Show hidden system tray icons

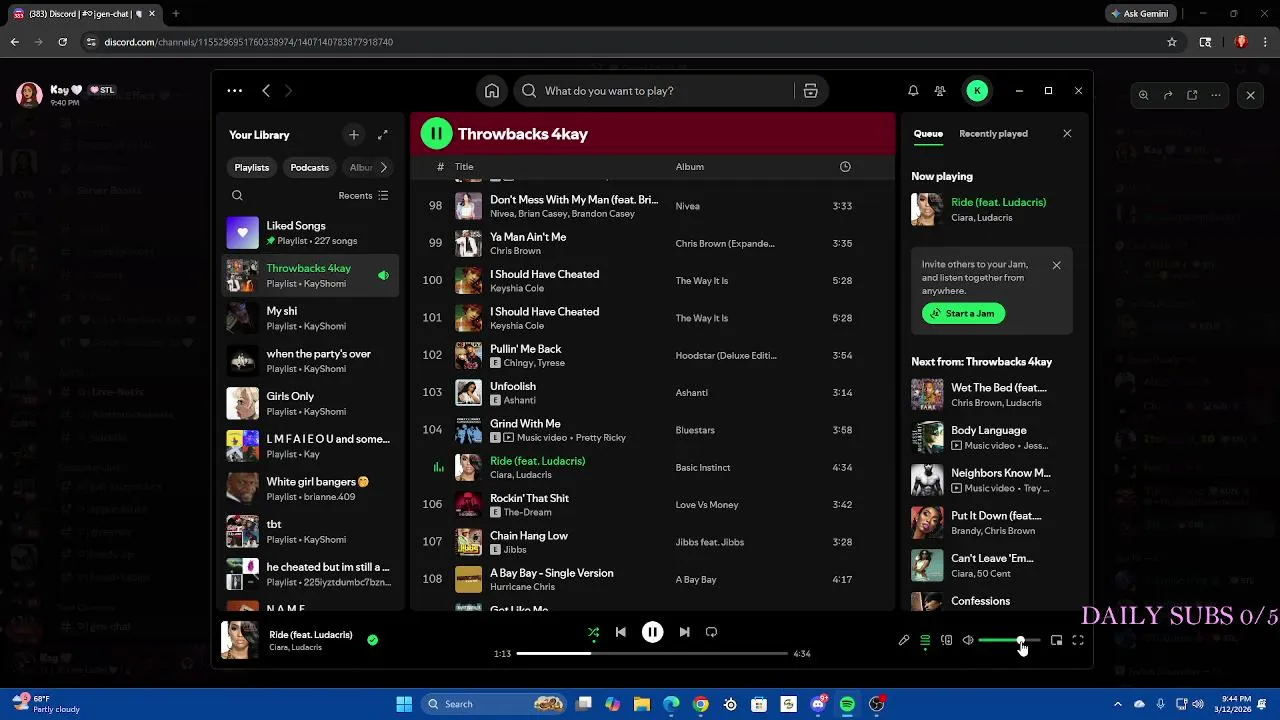tap(1117, 704)
